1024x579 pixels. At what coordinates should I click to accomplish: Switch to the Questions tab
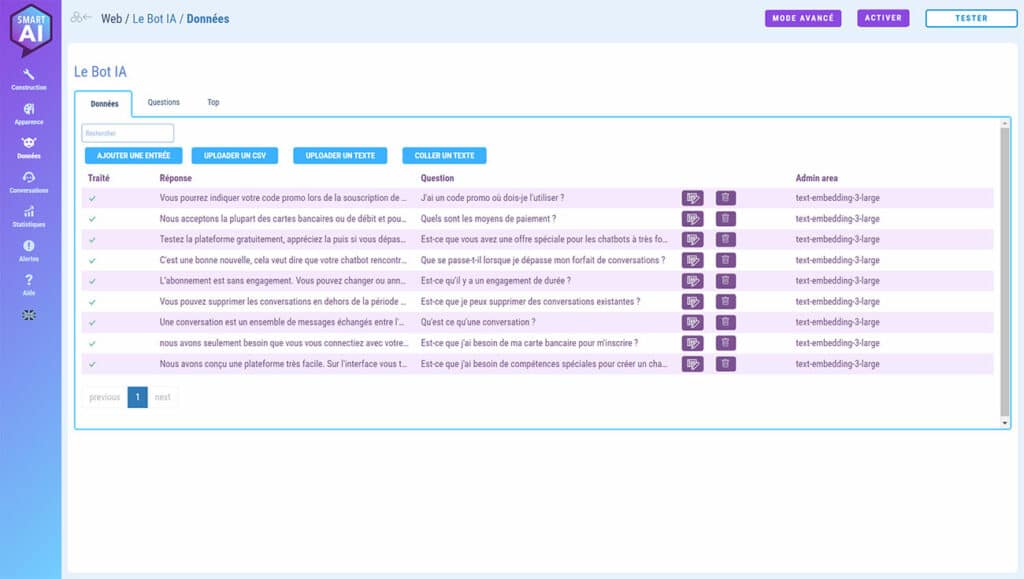tap(163, 102)
